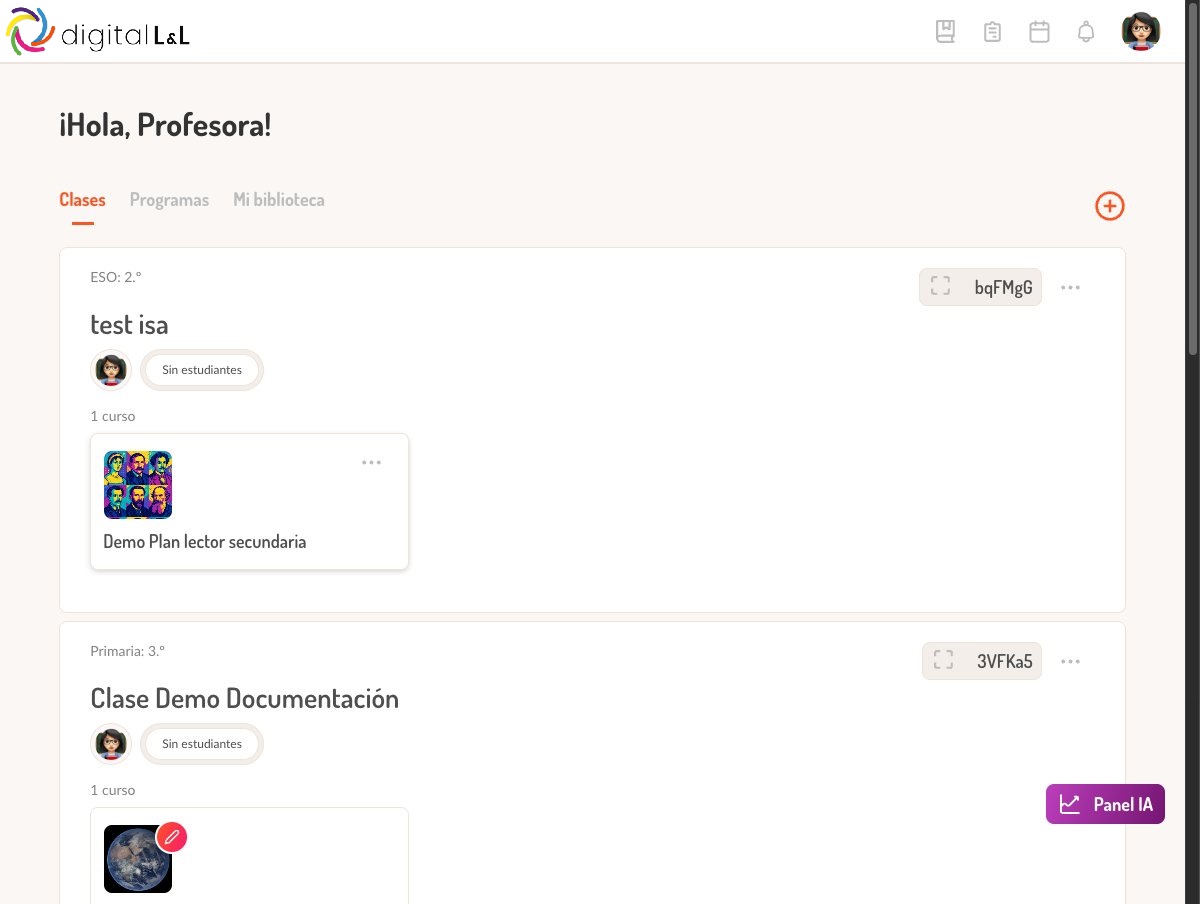
Task: Click Sin estudiantes under test isa
Action: pos(202,370)
